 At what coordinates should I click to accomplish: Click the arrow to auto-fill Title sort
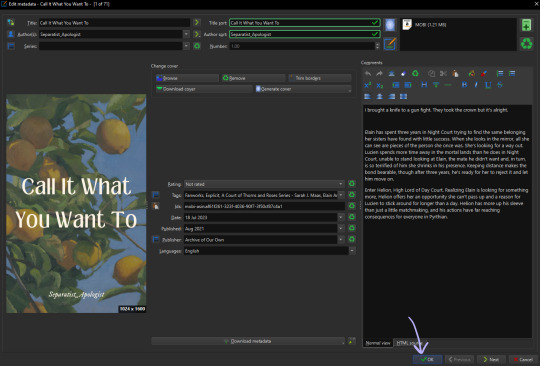click(x=197, y=23)
